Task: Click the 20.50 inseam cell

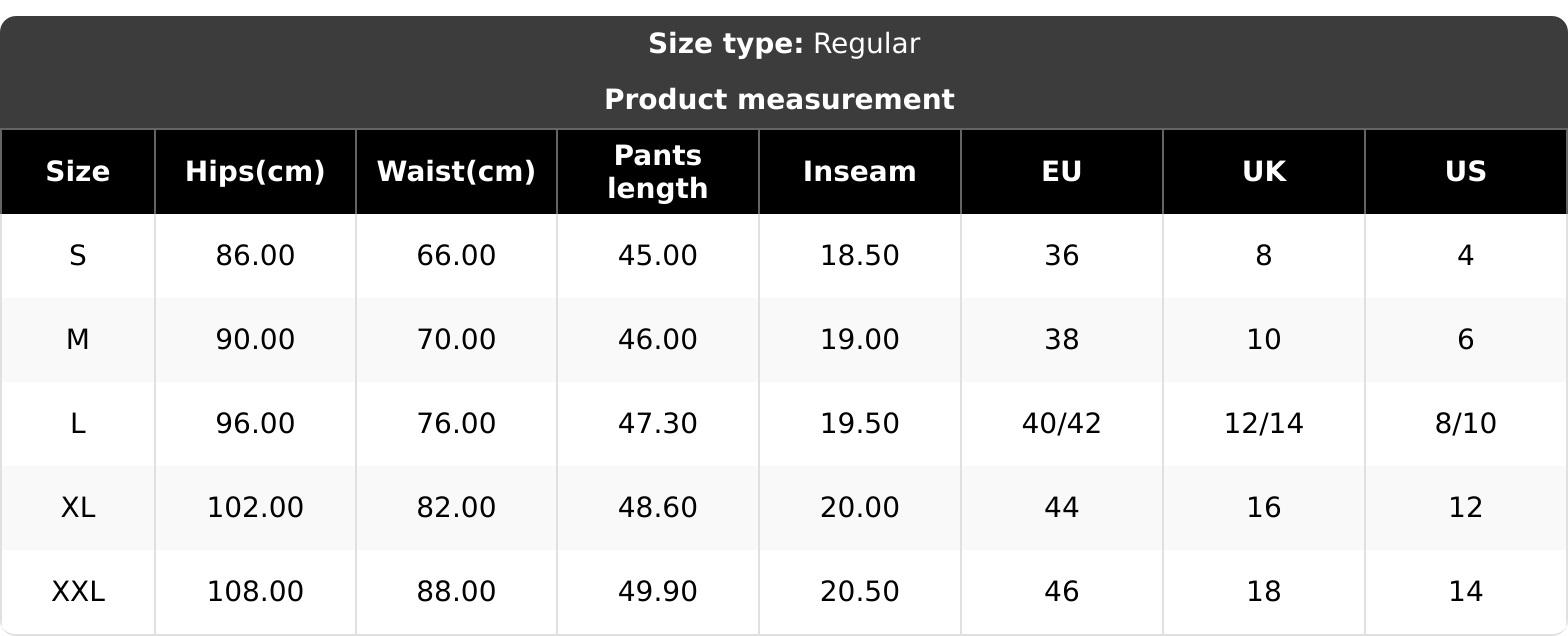Action: [x=860, y=592]
